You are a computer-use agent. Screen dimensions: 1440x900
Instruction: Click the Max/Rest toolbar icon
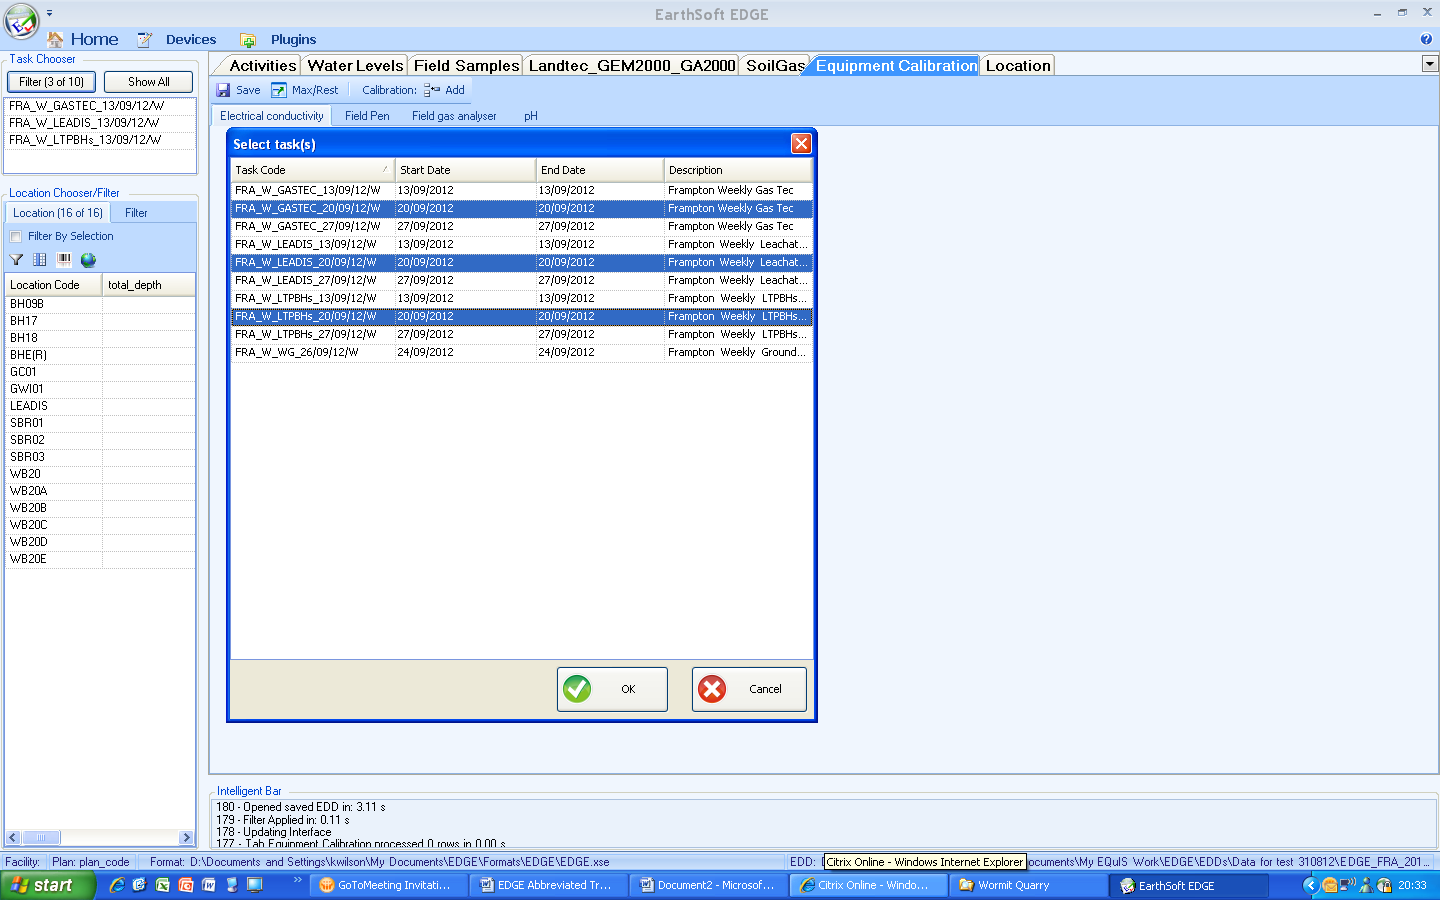[279, 90]
